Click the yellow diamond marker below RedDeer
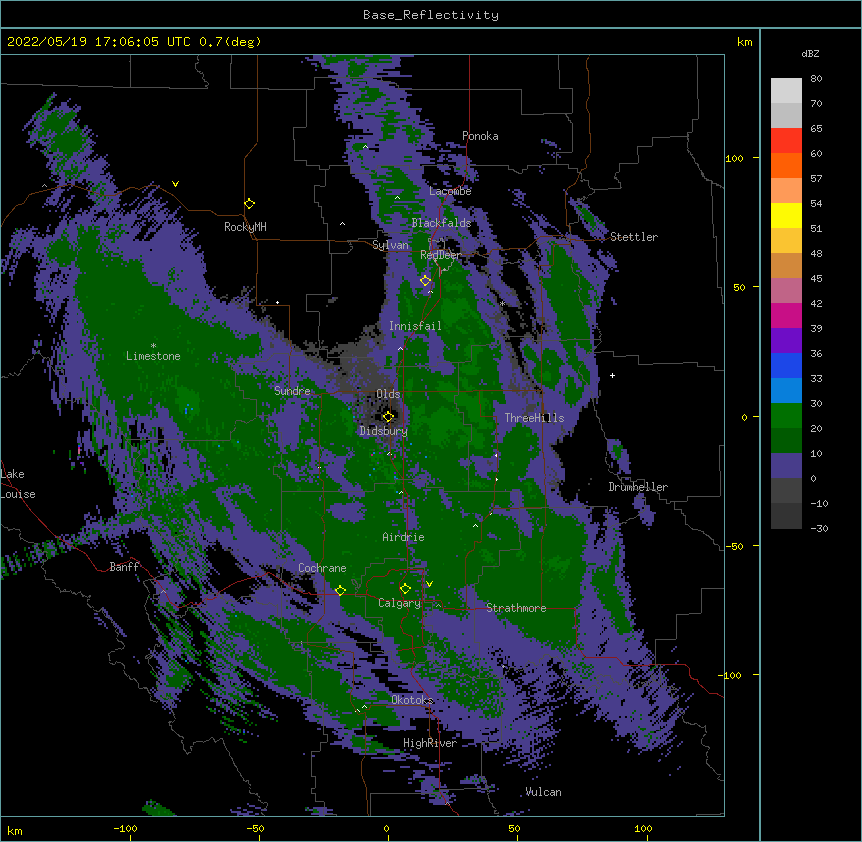The width and height of the screenshot is (862, 842). (426, 281)
